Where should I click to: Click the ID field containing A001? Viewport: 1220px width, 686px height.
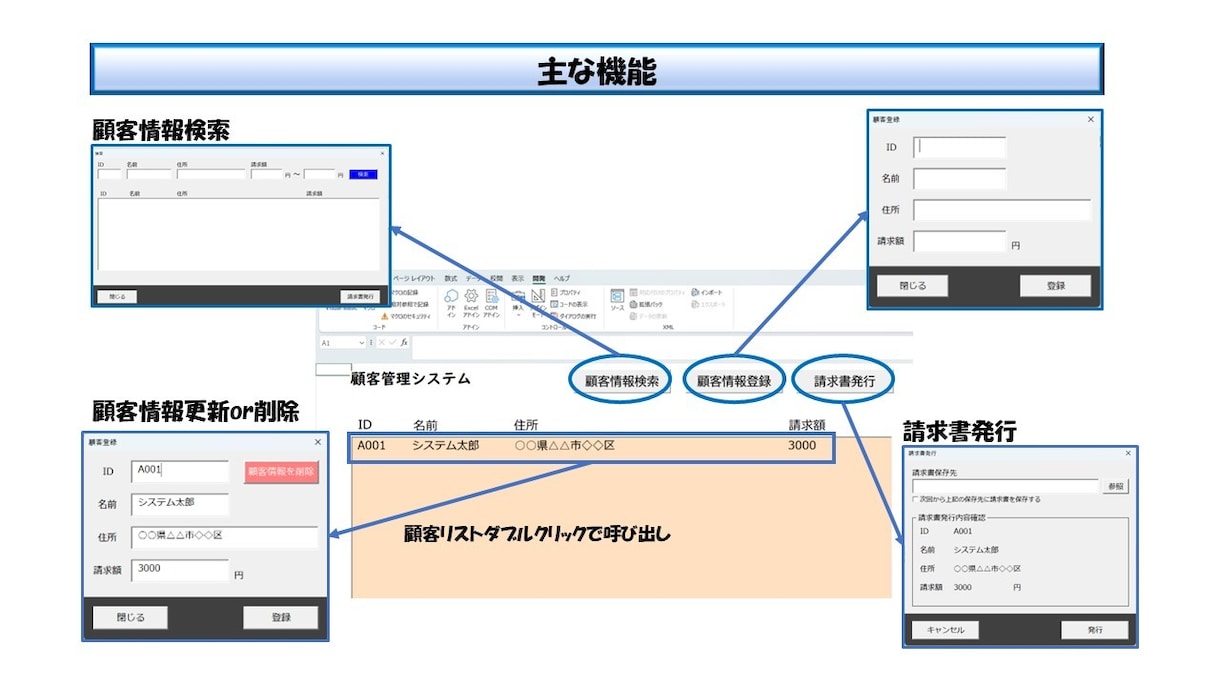pos(180,471)
